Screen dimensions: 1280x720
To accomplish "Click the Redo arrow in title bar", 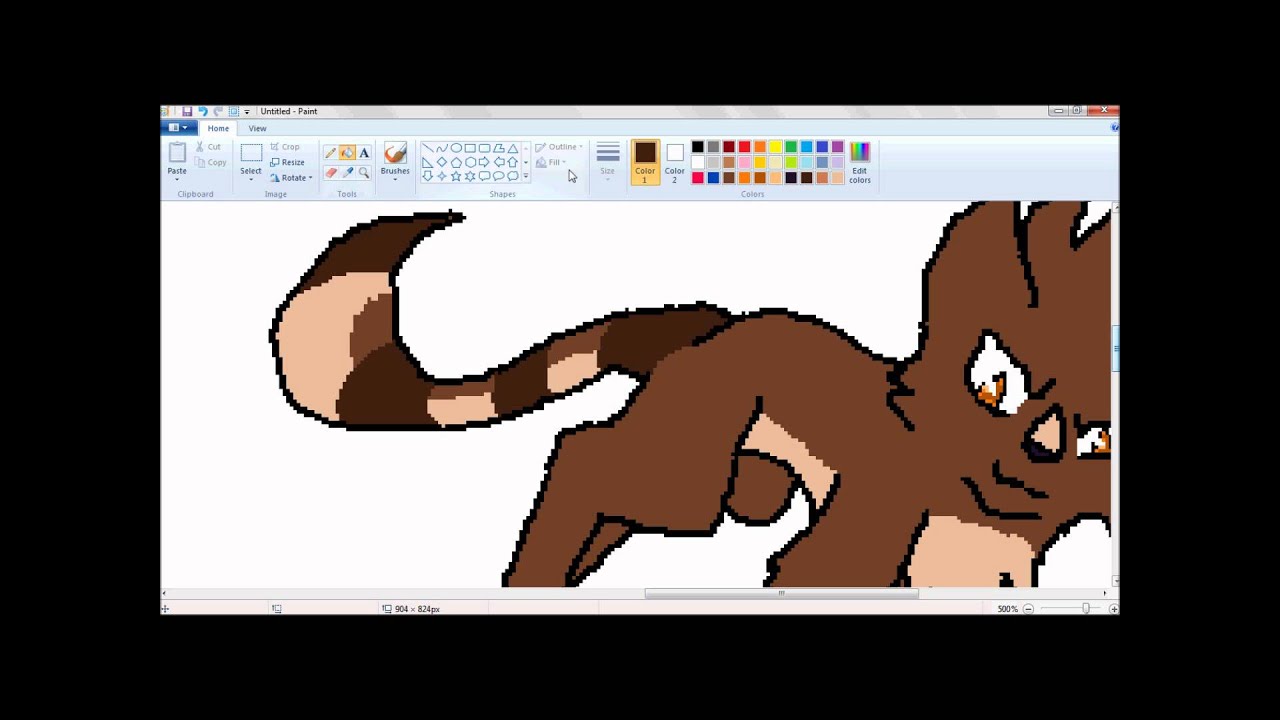I will pyautogui.click(x=218, y=111).
